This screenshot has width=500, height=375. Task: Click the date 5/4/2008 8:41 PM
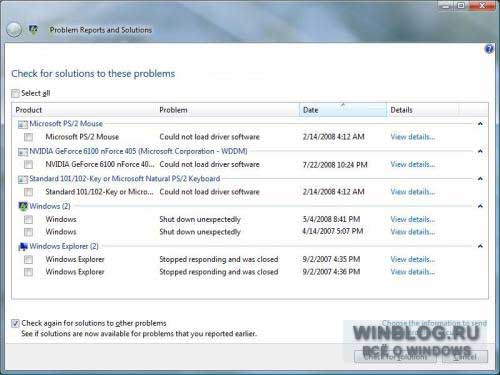point(331,219)
